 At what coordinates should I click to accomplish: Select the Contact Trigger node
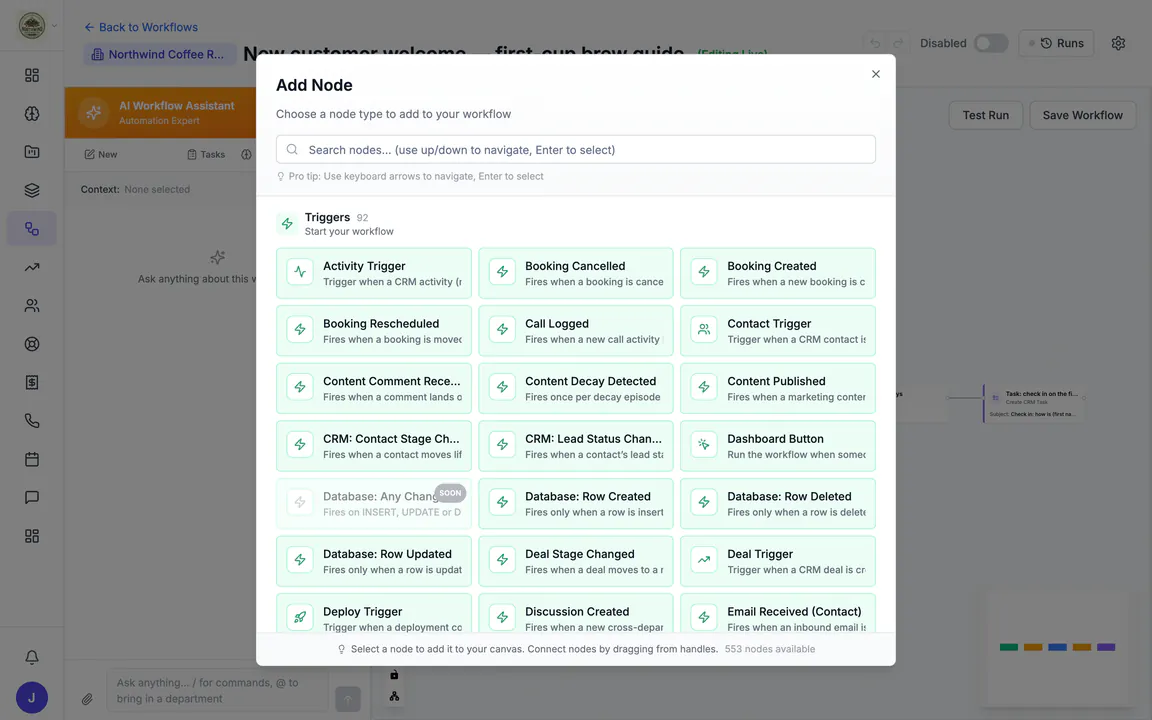tap(777, 331)
